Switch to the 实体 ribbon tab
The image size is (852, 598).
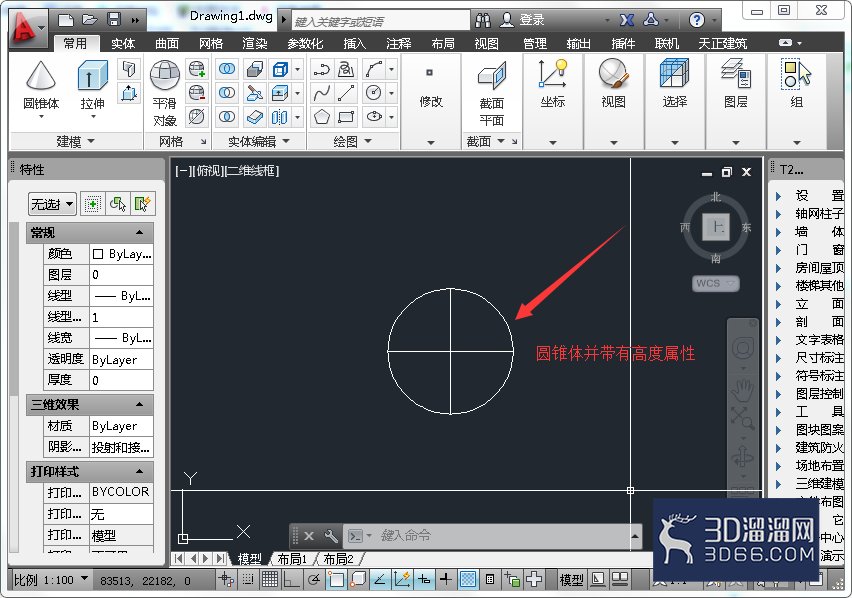(x=123, y=43)
